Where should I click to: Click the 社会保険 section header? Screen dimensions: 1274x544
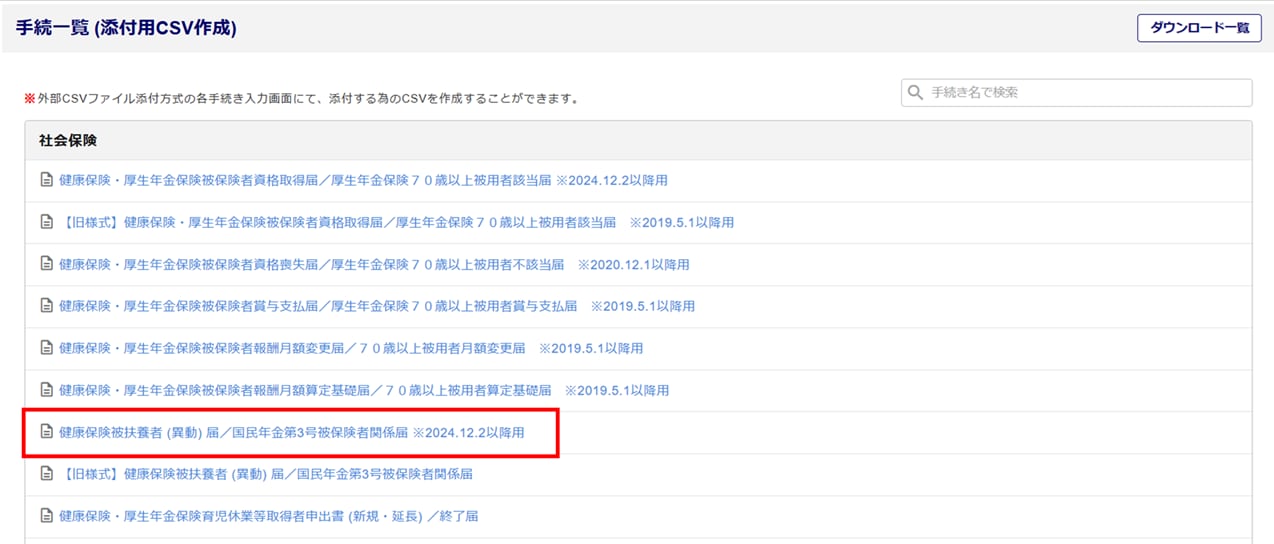point(638,140)
